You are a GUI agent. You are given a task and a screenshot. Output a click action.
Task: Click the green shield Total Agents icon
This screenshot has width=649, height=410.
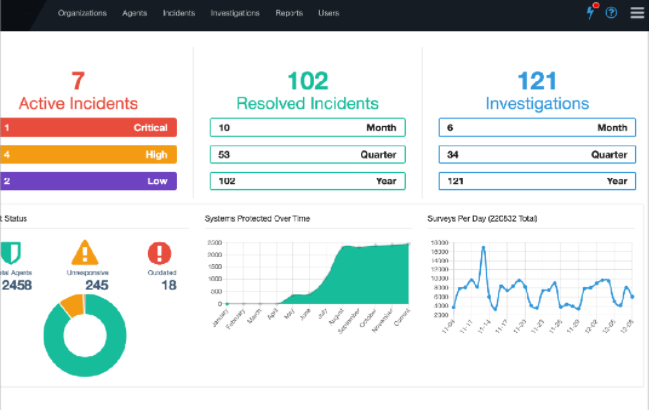click(11, 252)
